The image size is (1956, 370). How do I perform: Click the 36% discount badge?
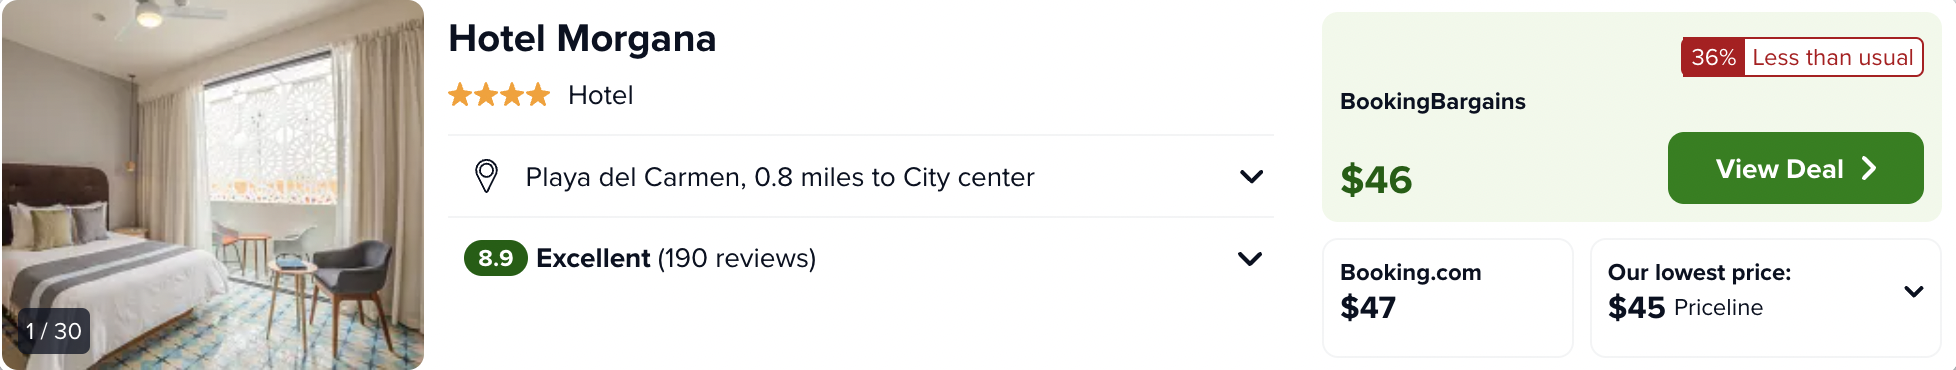click(1713, 57)
